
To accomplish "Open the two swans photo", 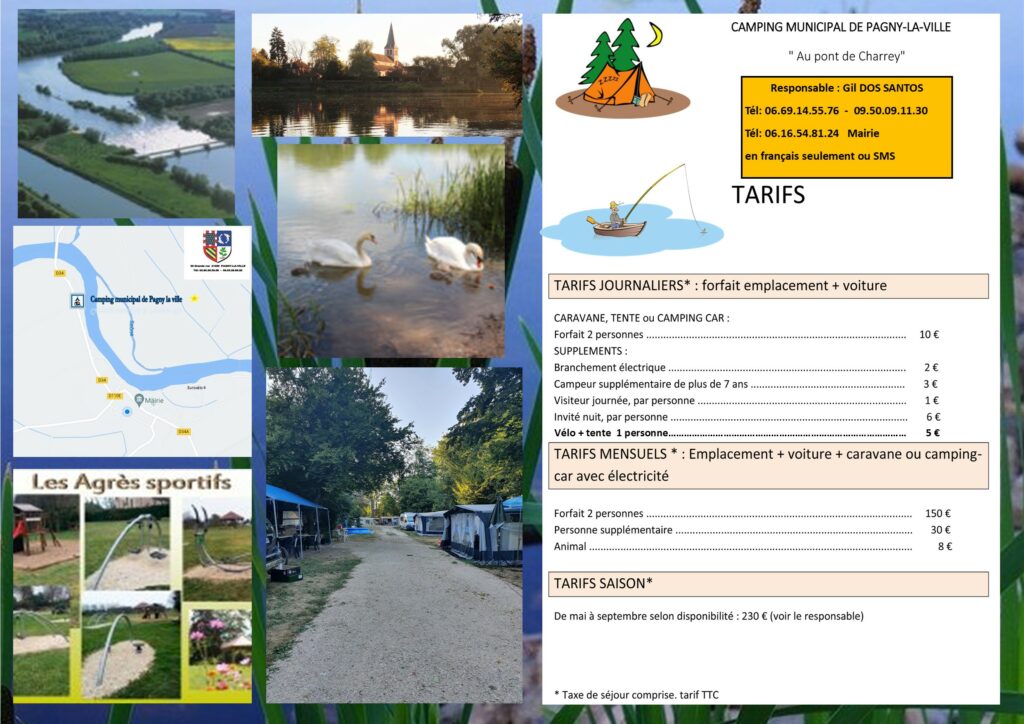I will [x=390, y=250].
